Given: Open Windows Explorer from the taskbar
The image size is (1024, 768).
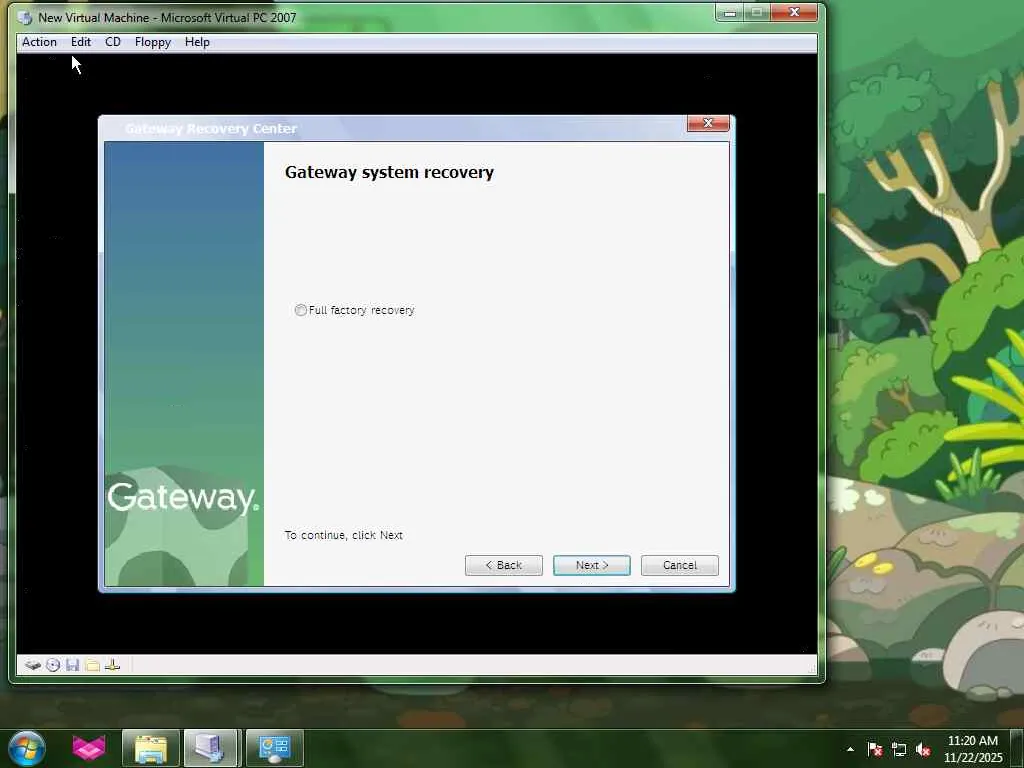Looking at the screenshot, I should 151,748.
